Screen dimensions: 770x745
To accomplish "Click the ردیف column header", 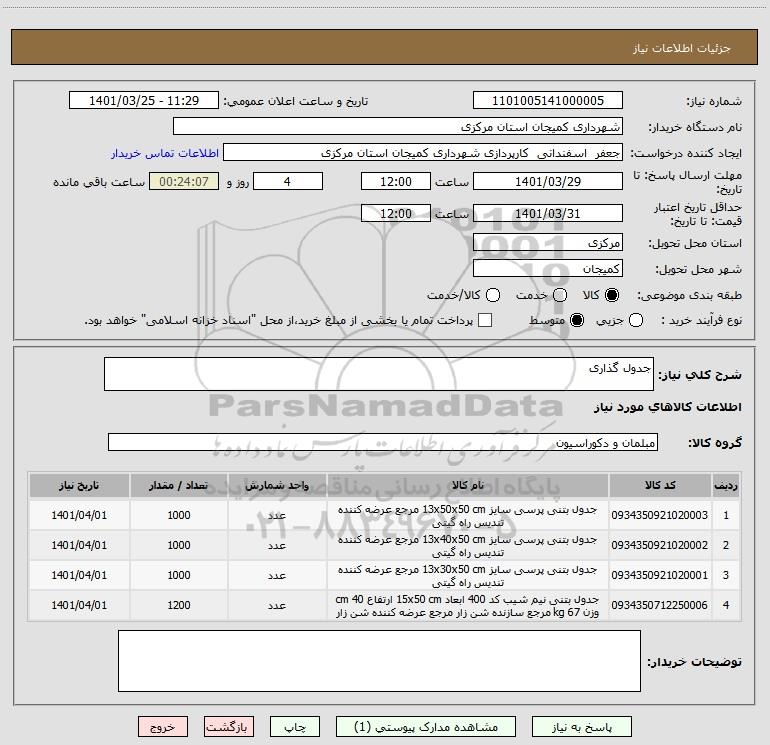I will coord(726,485).
